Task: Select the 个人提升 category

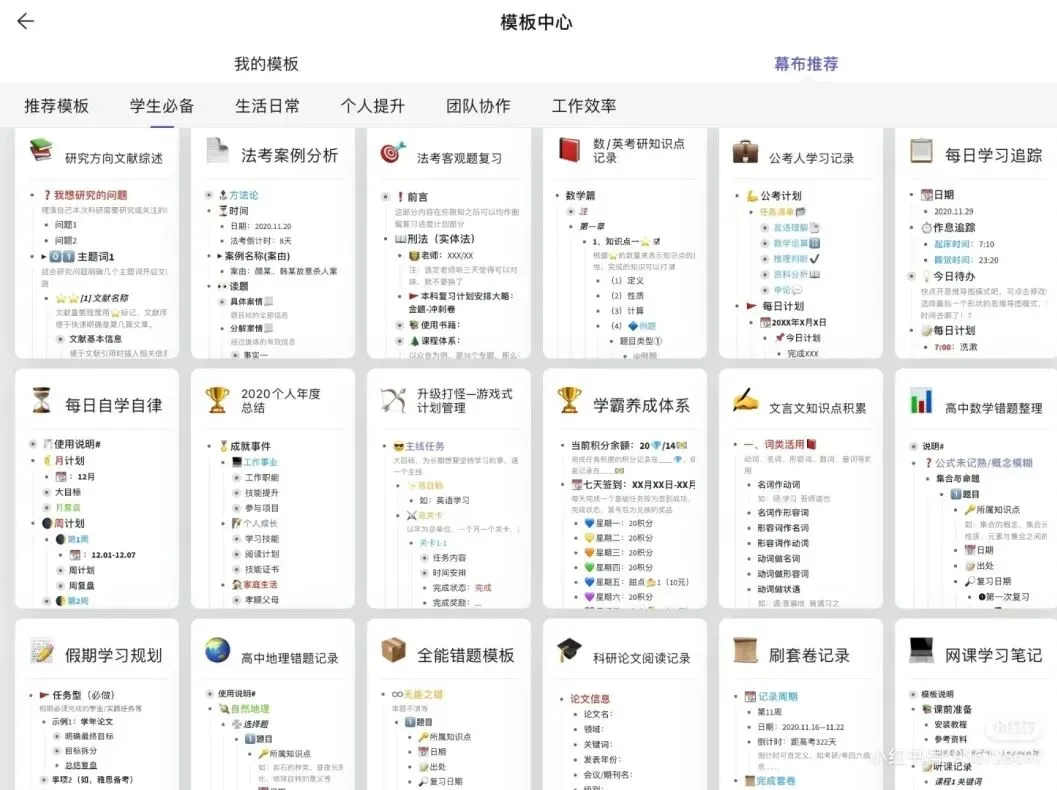Action: click(x=373, y=106)
